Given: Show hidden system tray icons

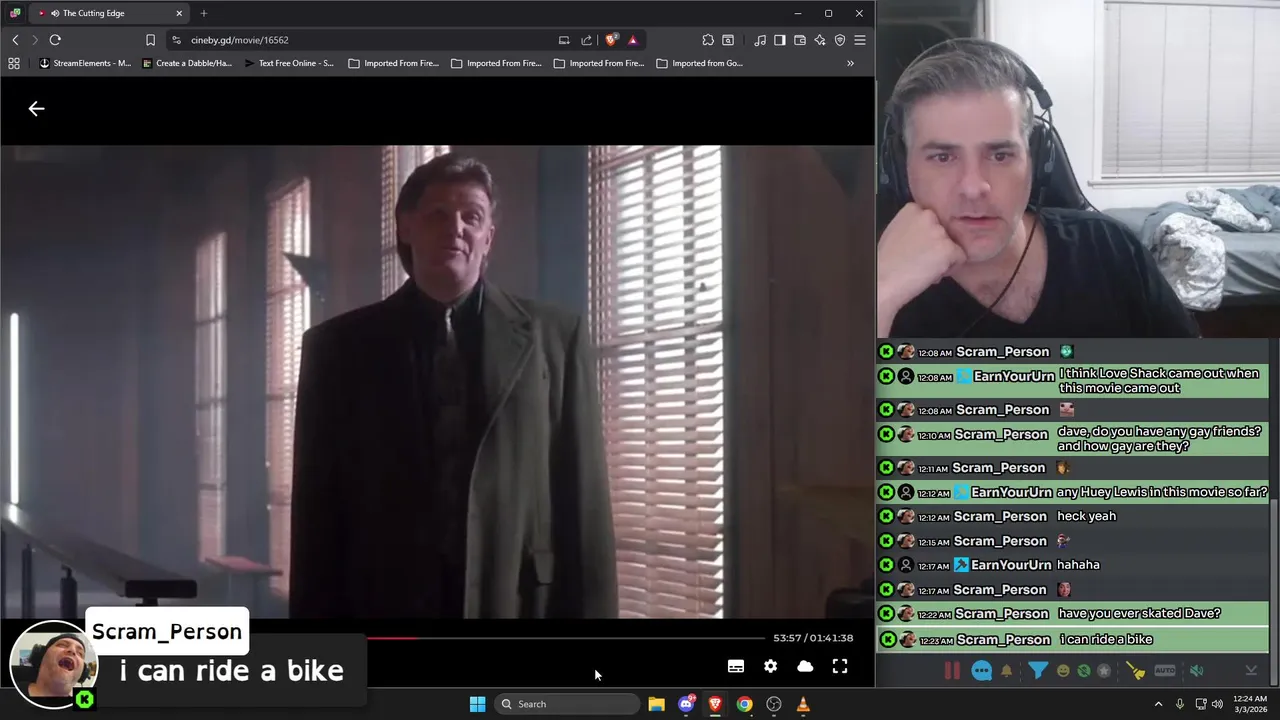Looking at the screenshot, I should tap(1159, 704).
